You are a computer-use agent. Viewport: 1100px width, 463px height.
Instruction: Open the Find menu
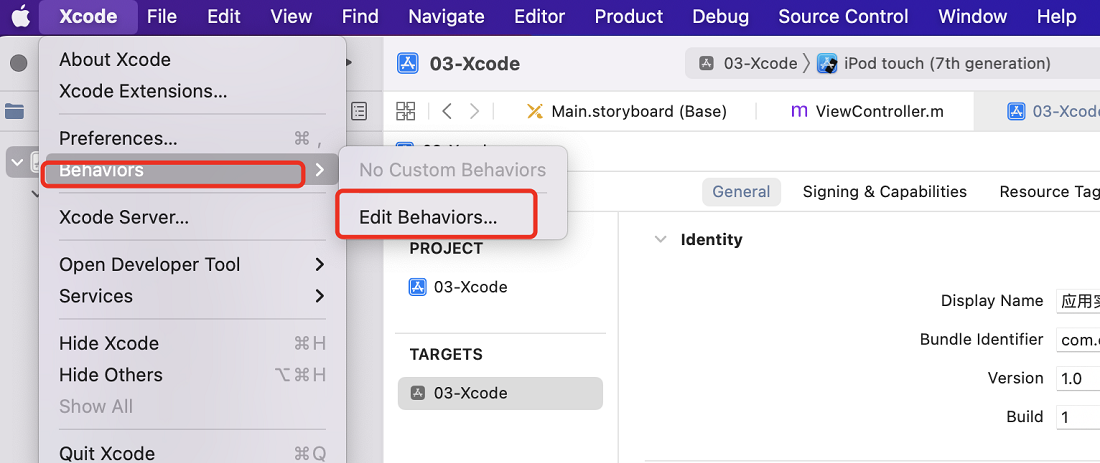(360, 17)
